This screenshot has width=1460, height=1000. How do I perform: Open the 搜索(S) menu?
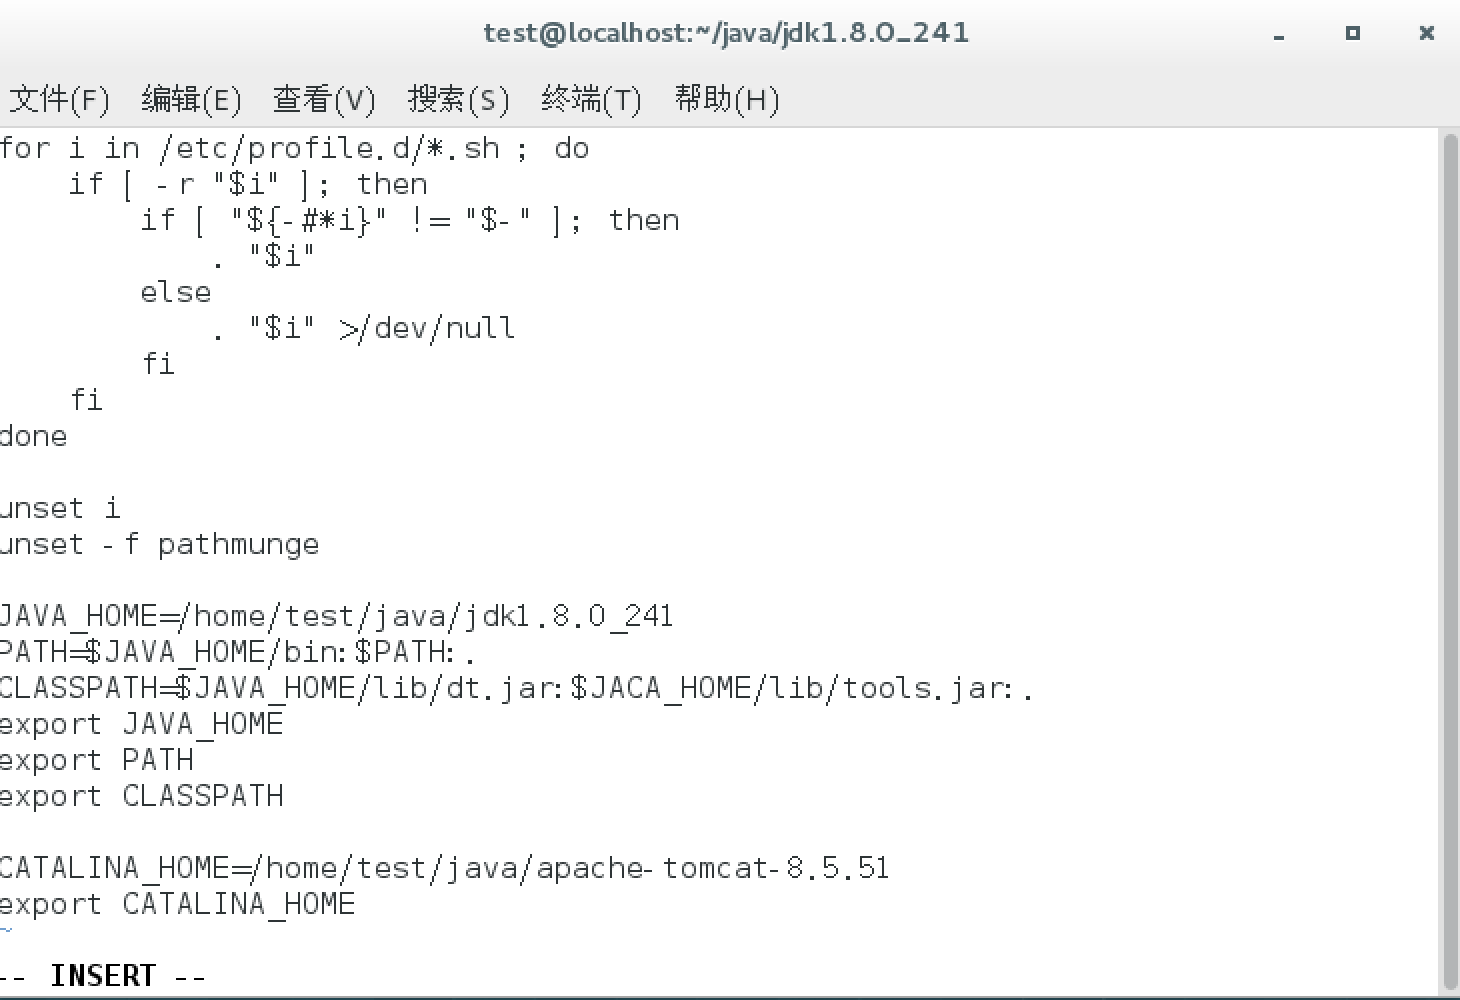[x=458, y=99]
